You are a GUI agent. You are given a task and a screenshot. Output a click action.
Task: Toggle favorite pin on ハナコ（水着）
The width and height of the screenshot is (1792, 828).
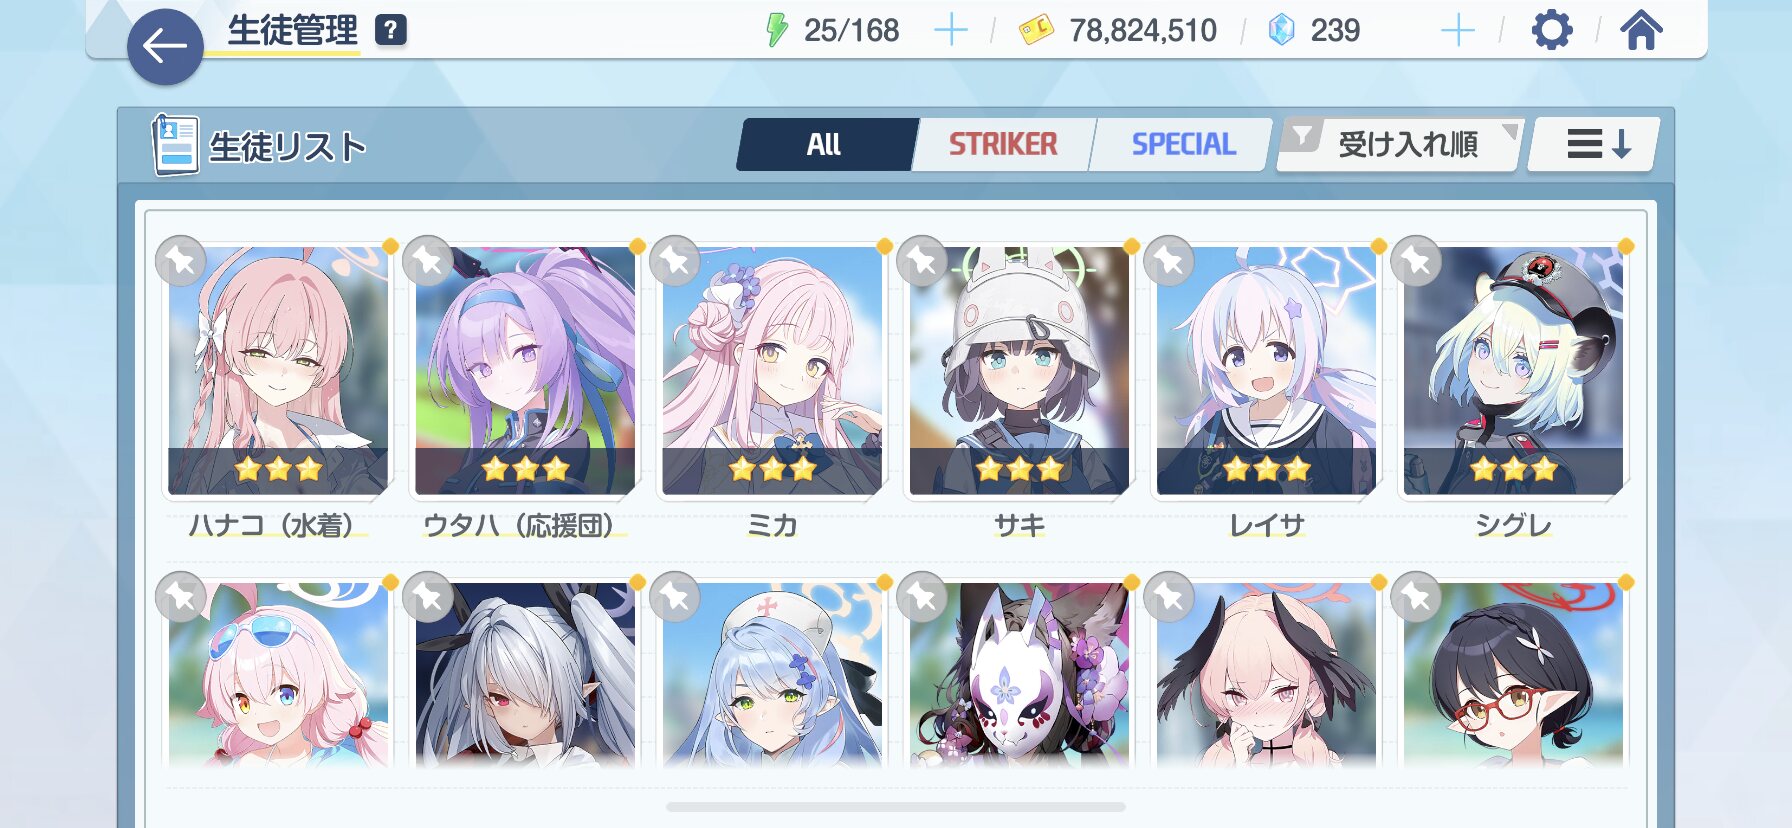[181, 262]
